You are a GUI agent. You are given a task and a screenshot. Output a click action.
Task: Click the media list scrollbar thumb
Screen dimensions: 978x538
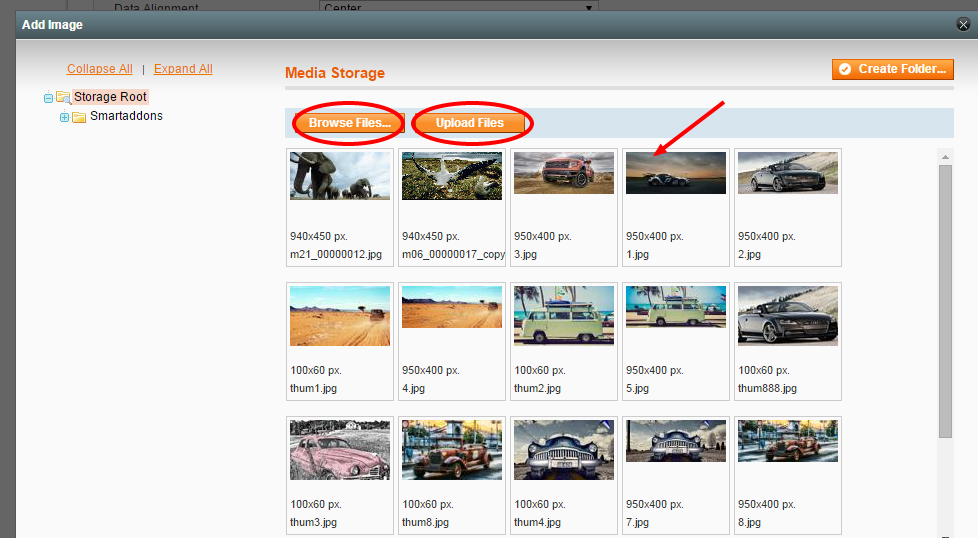[x=946, y=301]
